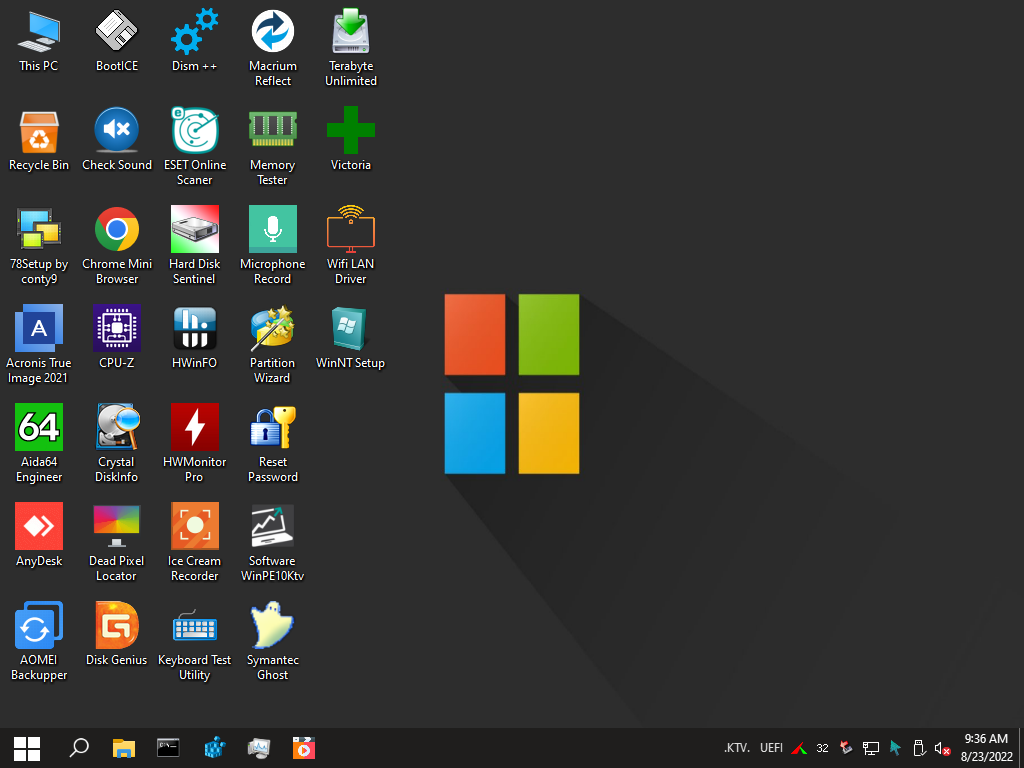
Task: Open the AnyDesk shortcut
Action: pyautogui.click(x=39, y=527)
